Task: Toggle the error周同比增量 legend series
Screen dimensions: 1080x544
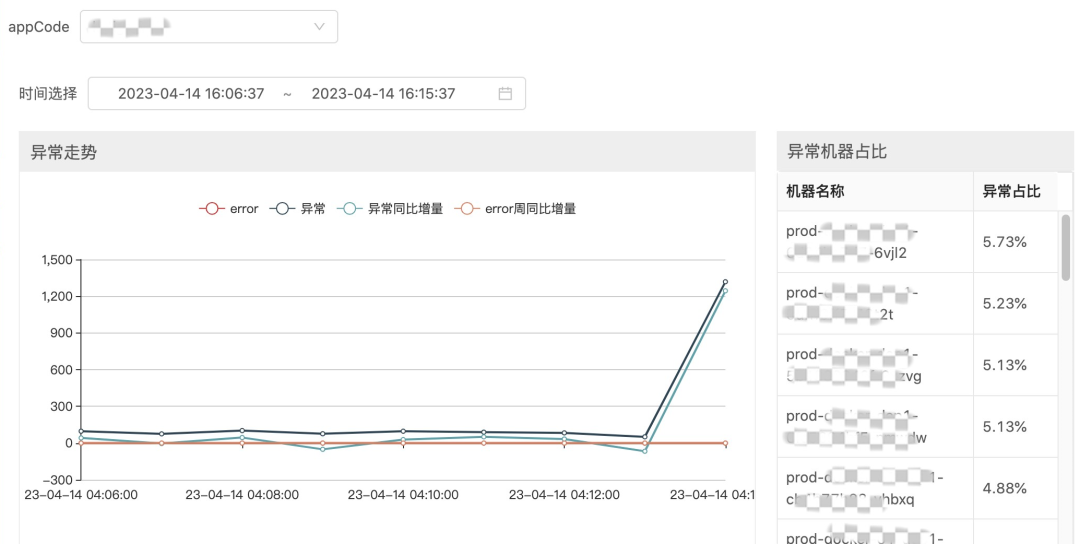Action: 515,209
